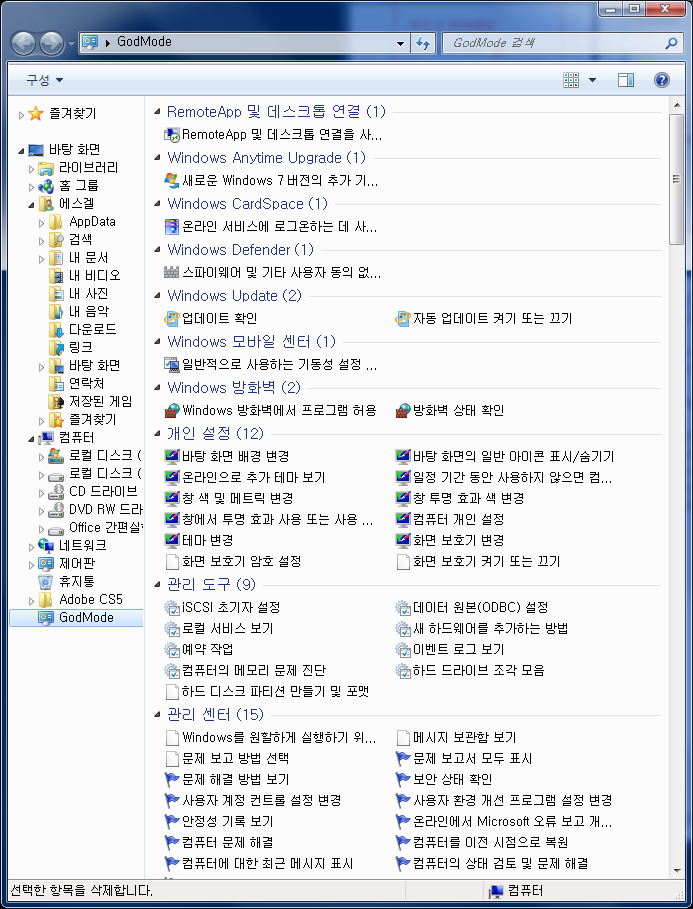Collapse the 관리 도구 (9) group arrow

pos(157,584)
